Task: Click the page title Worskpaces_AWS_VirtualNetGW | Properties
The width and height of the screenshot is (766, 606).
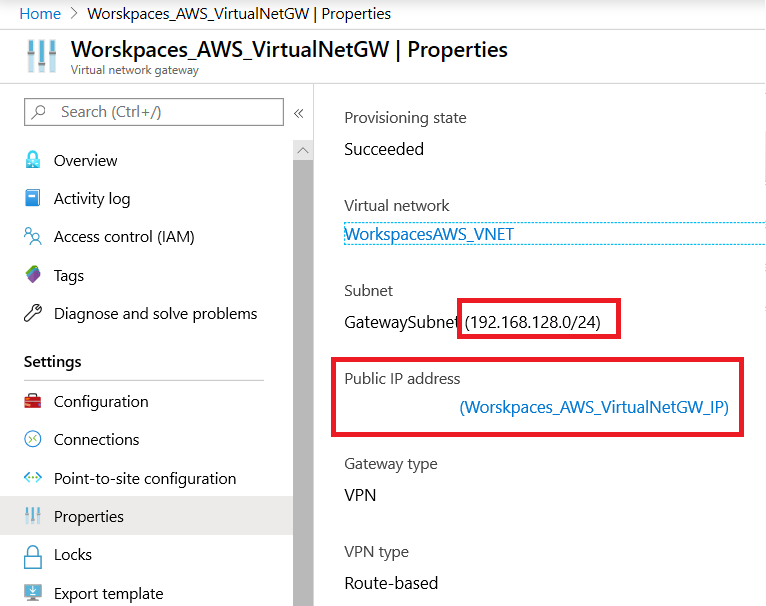Action: pos(289,49)
